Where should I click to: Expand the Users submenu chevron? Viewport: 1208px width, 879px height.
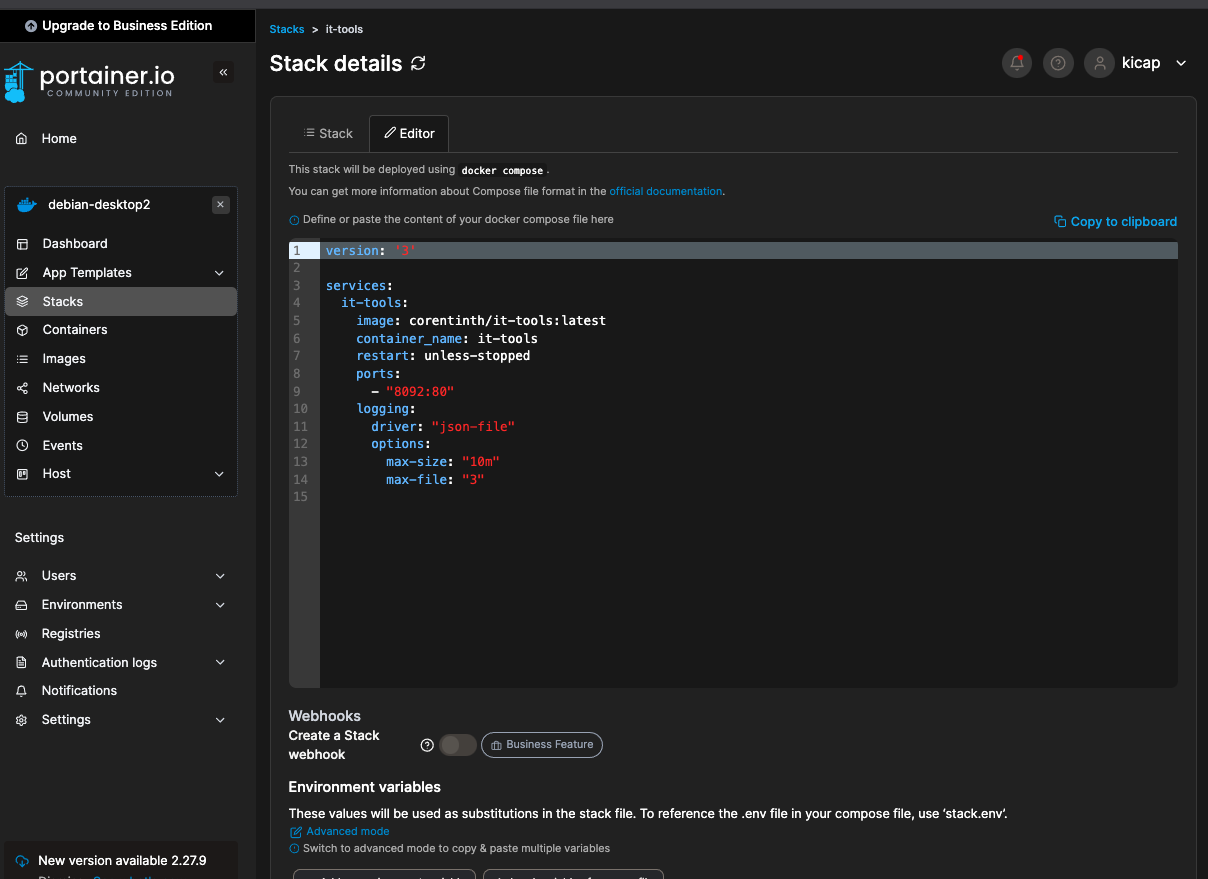pyautogui.click(x=220, y=576)
